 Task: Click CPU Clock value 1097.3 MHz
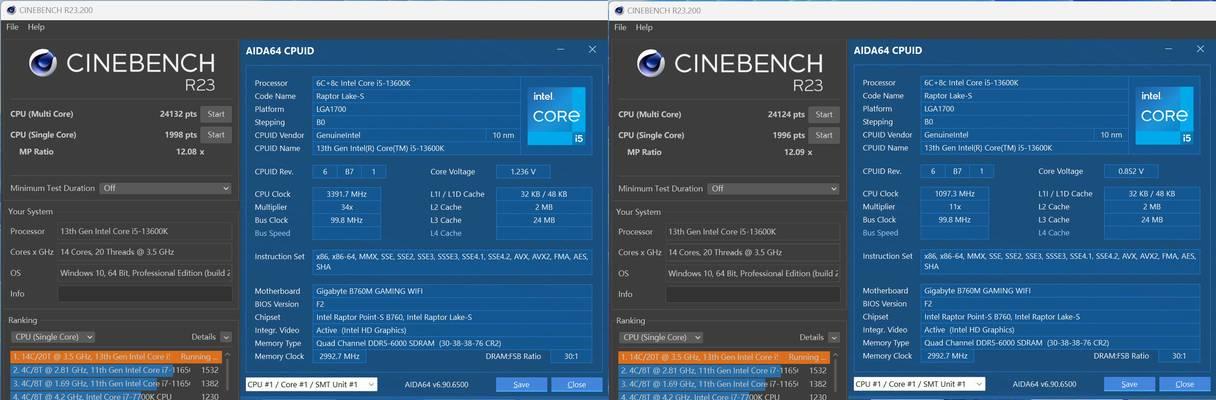tap(955, 194)
